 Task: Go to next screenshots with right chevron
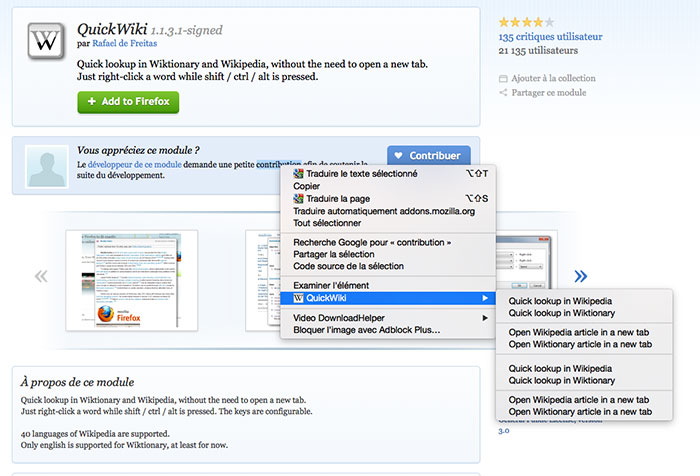tap(580, 276)
